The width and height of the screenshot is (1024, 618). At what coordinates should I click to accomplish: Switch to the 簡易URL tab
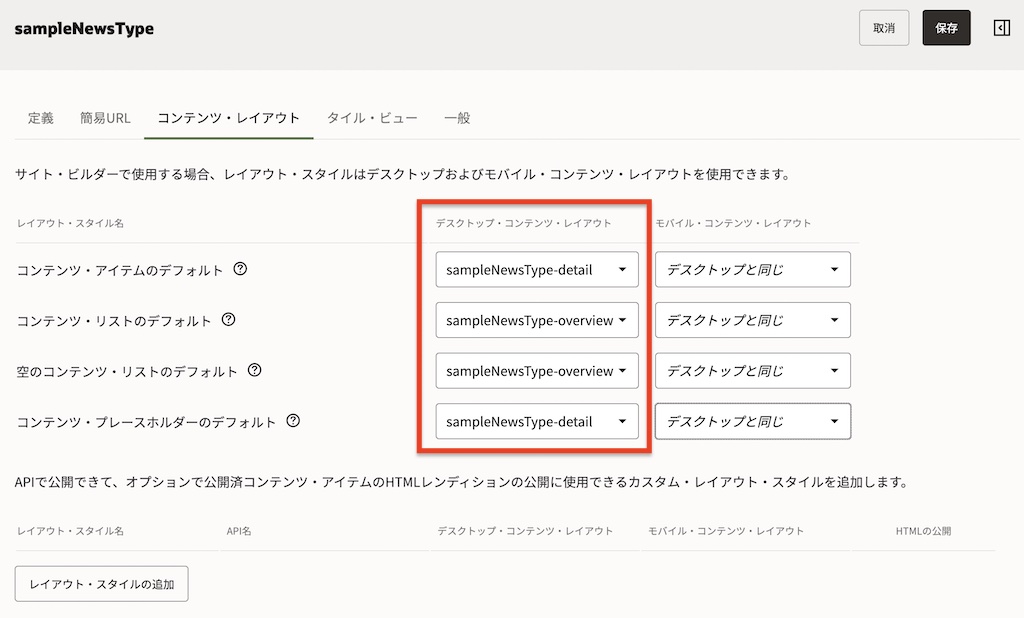pyautogui.click(x=105, y=118)
